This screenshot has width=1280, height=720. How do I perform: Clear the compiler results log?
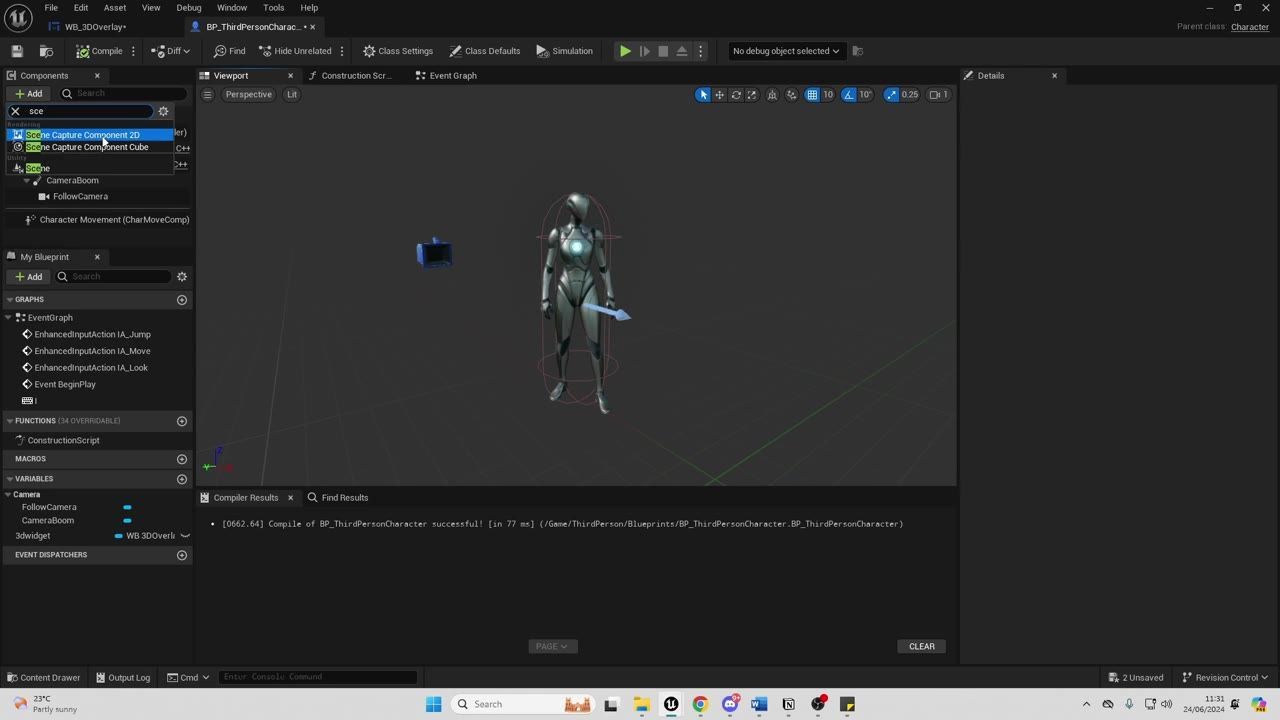pyautogui.click(x=921, y=646)
